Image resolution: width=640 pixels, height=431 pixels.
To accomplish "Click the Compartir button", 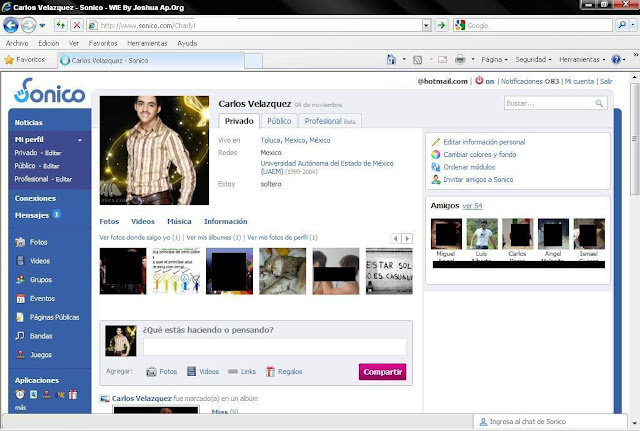I will pyautogui.click(x=382, y=372).
